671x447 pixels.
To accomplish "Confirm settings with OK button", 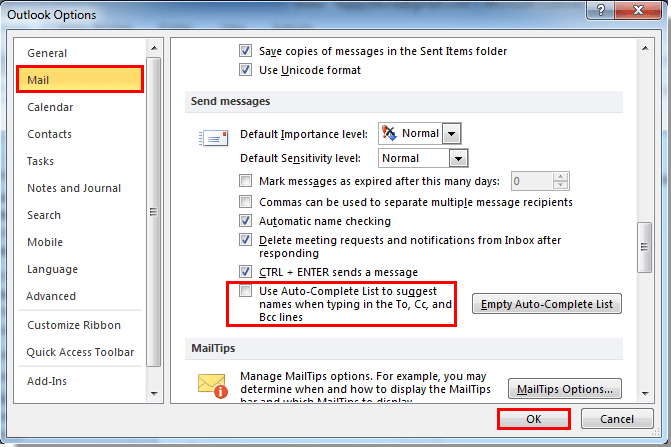I will 534,419.
